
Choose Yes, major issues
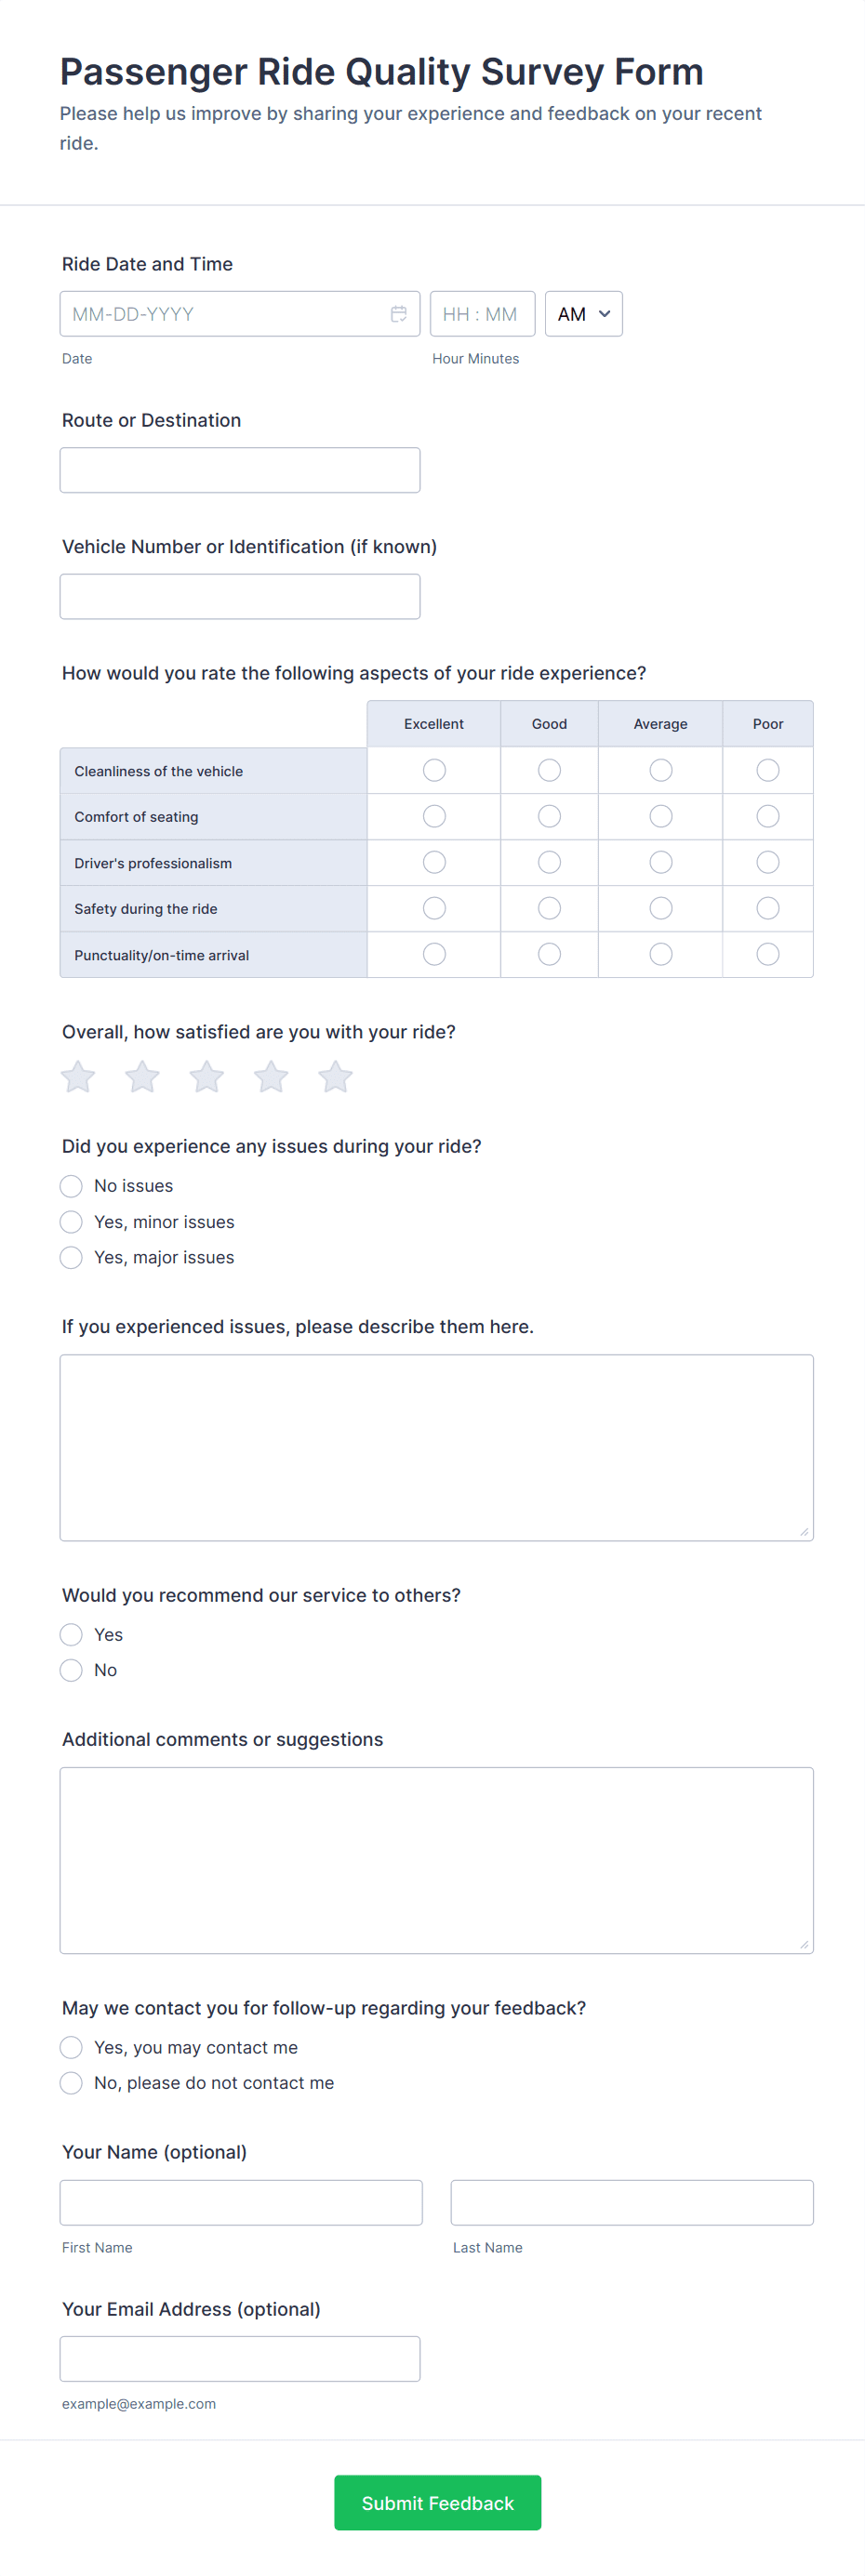(x=71, y=1257)
